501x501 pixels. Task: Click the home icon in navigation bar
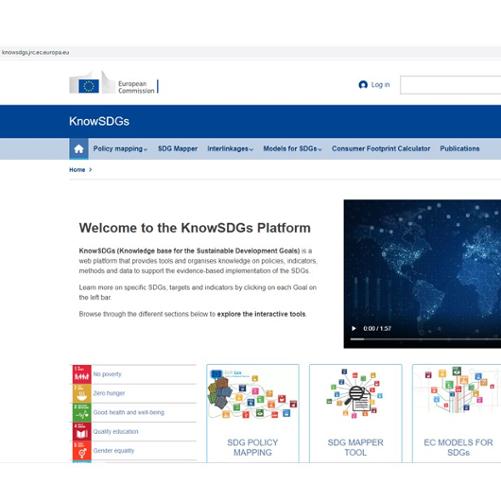point(79,149)
